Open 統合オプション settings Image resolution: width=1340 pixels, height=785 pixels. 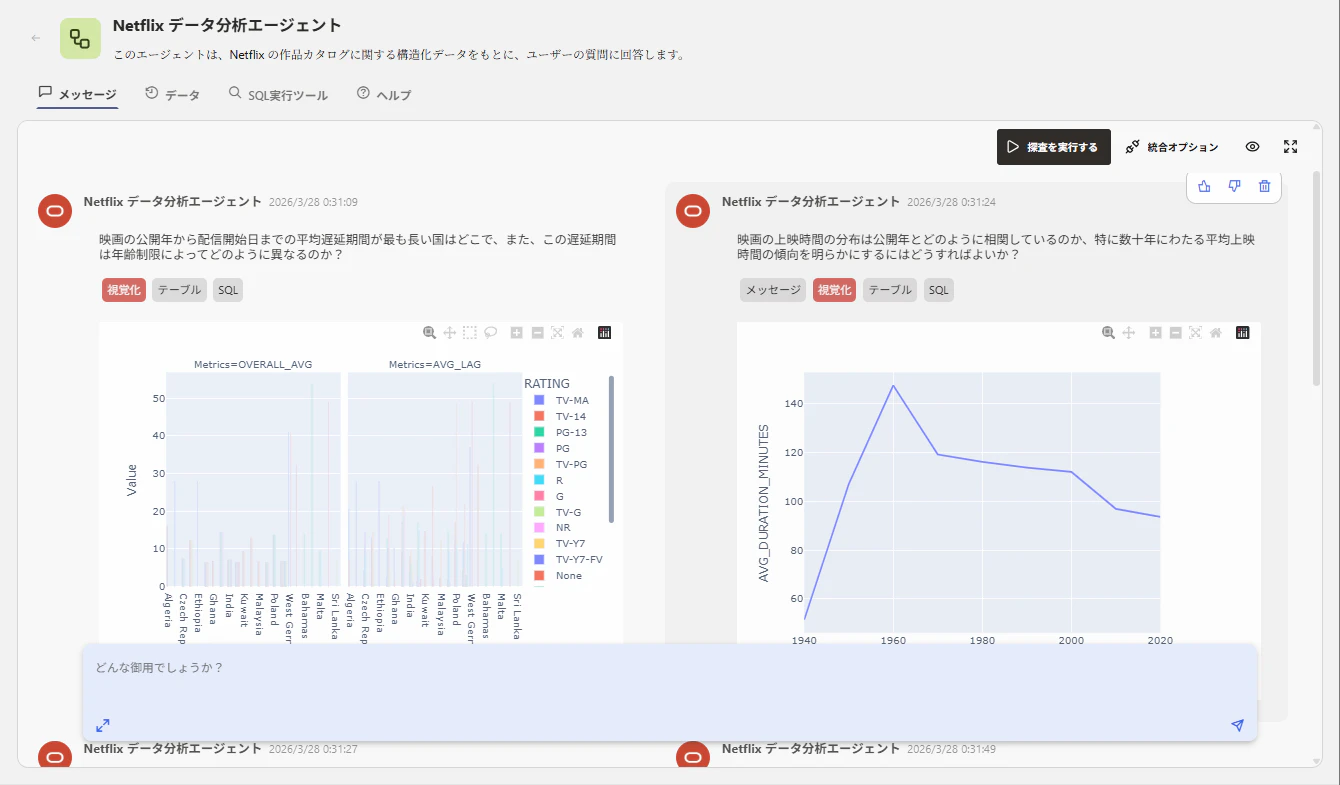click(1172, 147)
